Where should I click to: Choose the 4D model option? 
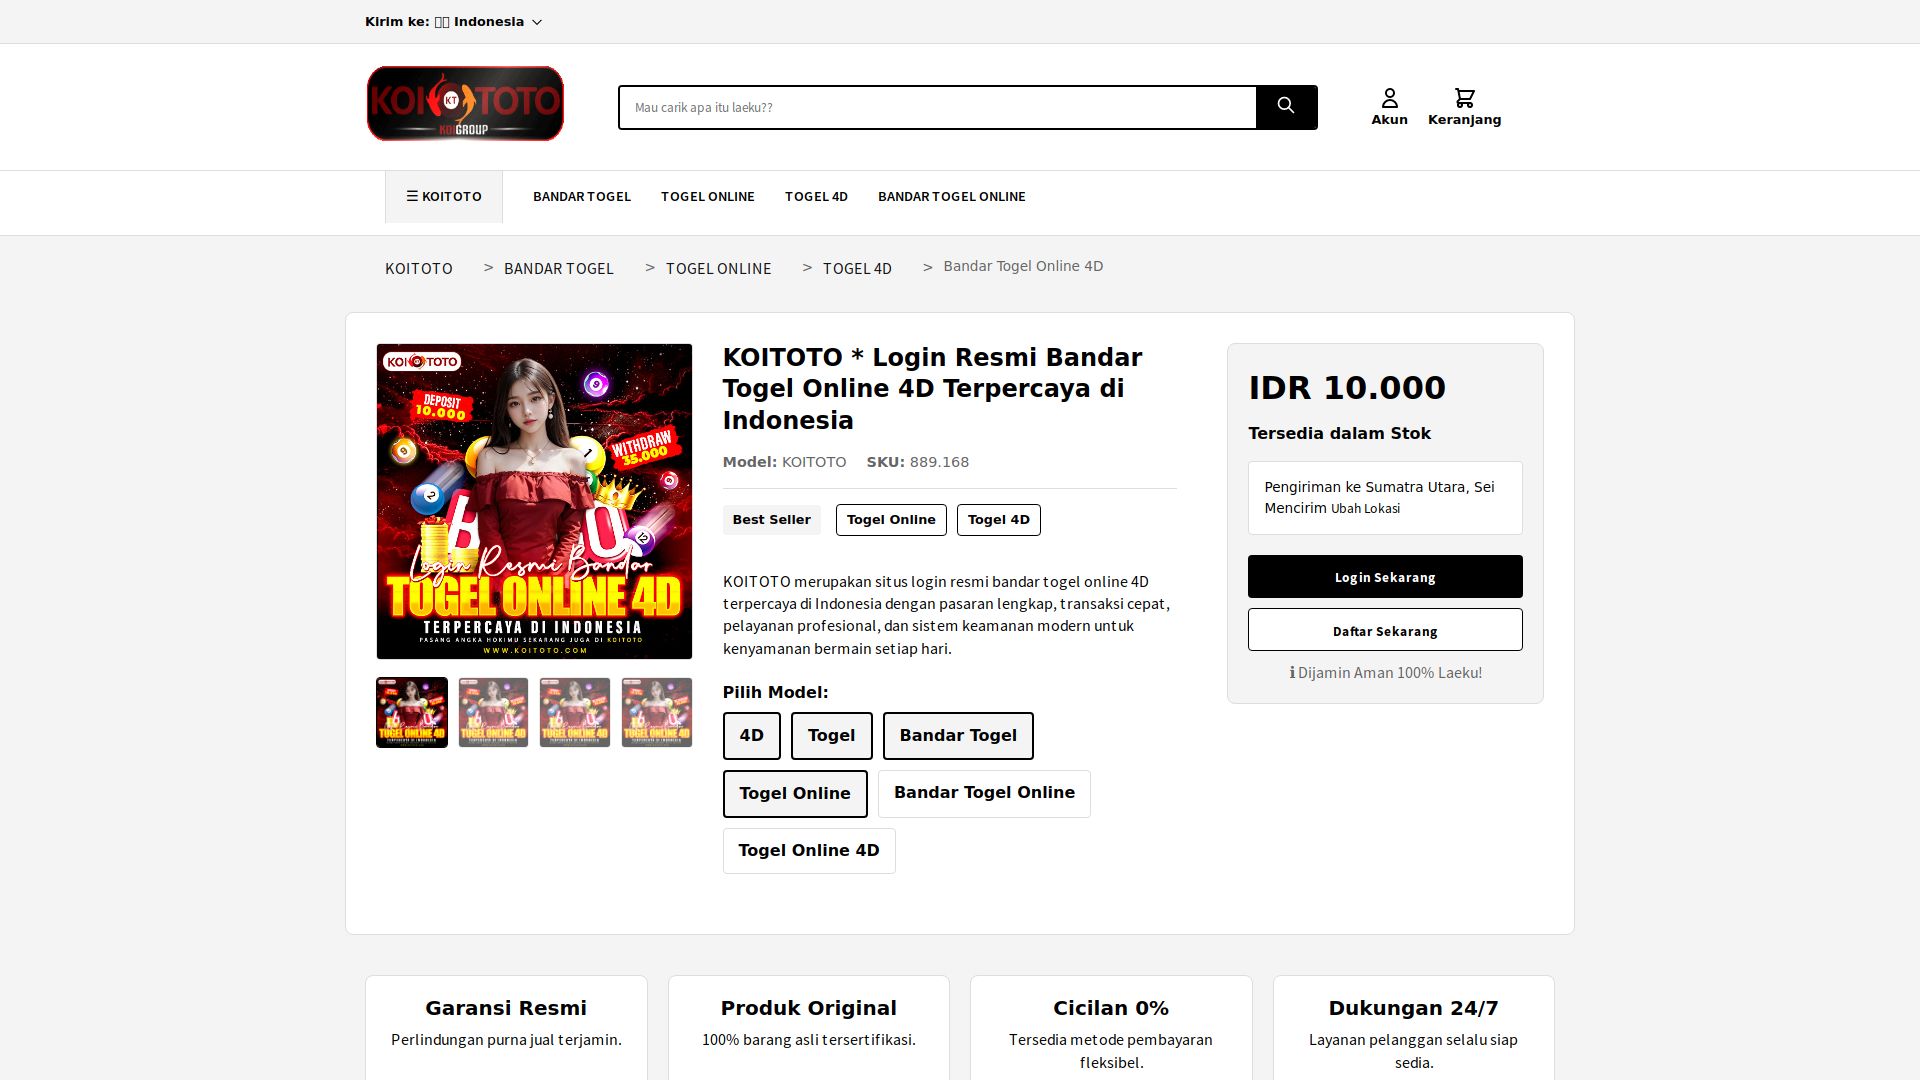tap(752, 736)
